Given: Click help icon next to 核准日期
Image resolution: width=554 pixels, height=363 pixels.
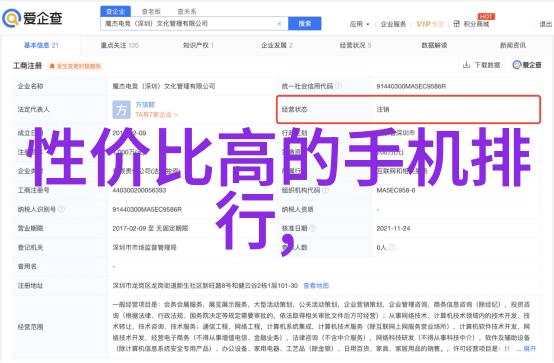Looking at the screenshot, I should pyautogui.click(x=312, y=228).
